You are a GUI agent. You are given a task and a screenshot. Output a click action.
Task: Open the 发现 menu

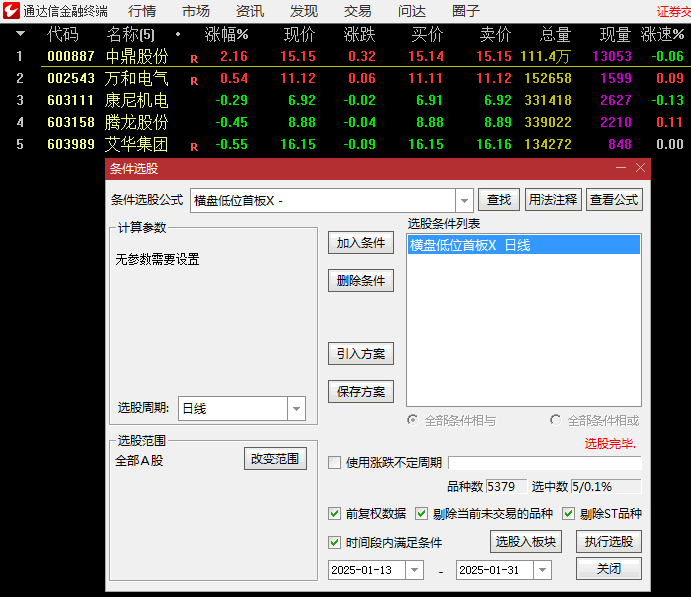[x=304, y=11]
